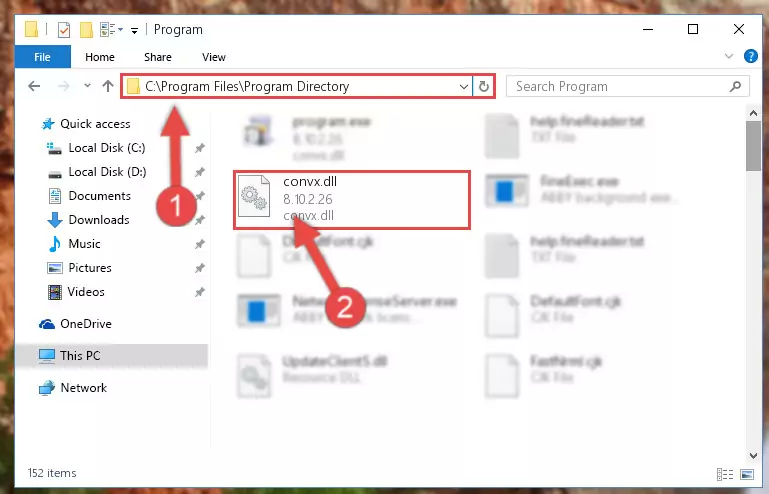
Task: Click the New folder quick access icon
Action: pyautogui.click(x=86, y=30)
